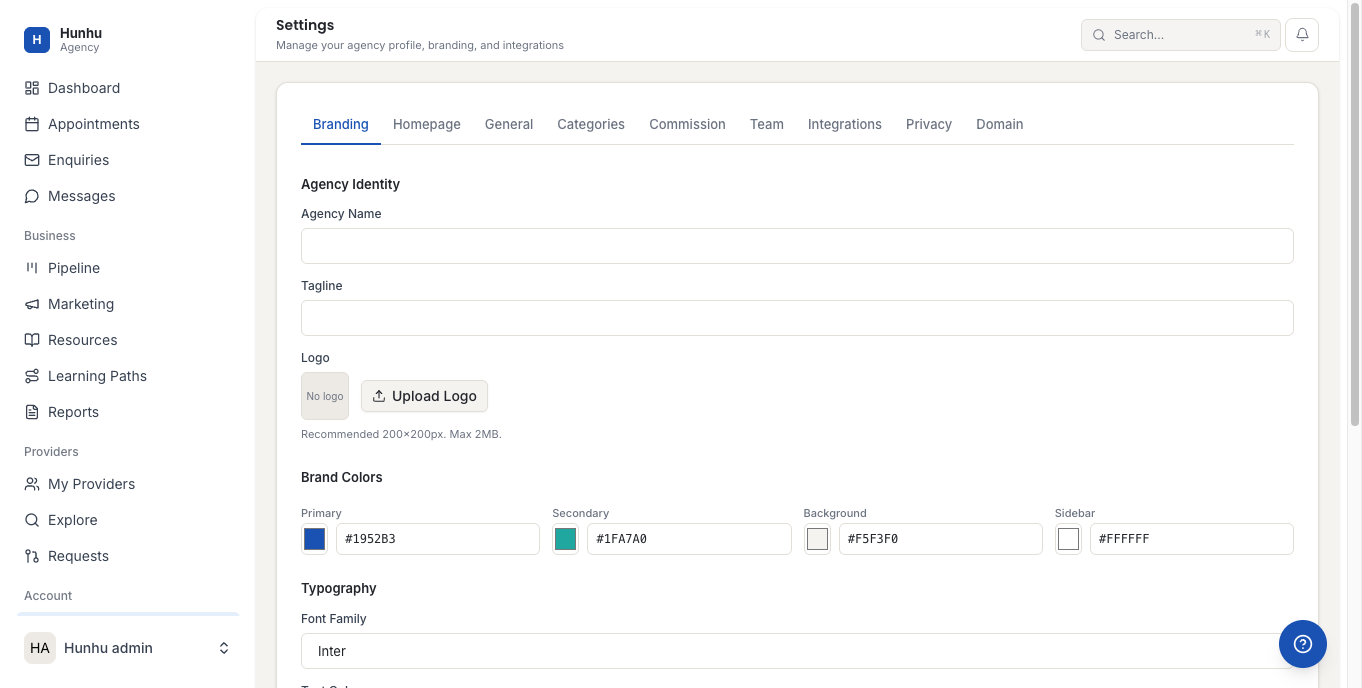Screen dimensions: 1362x688
Task: Focus the Search box in header
Action: (x=1181, y=34)
